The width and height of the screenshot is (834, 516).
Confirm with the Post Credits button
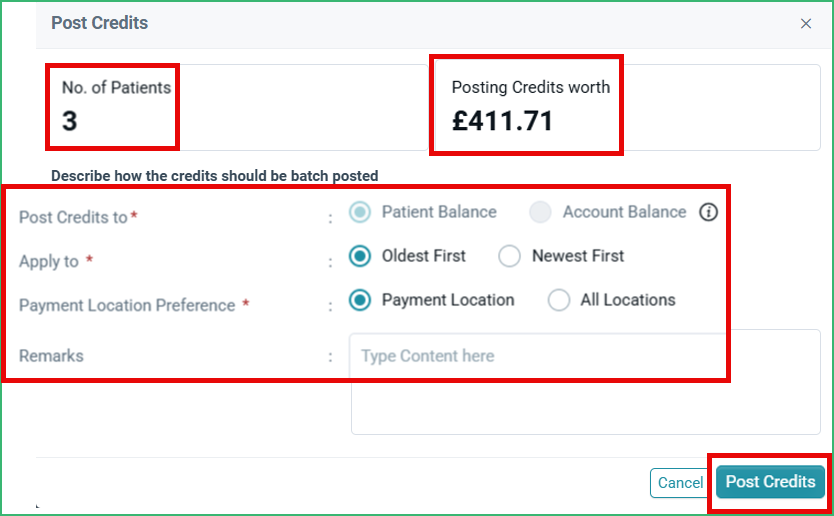point(770,482)
